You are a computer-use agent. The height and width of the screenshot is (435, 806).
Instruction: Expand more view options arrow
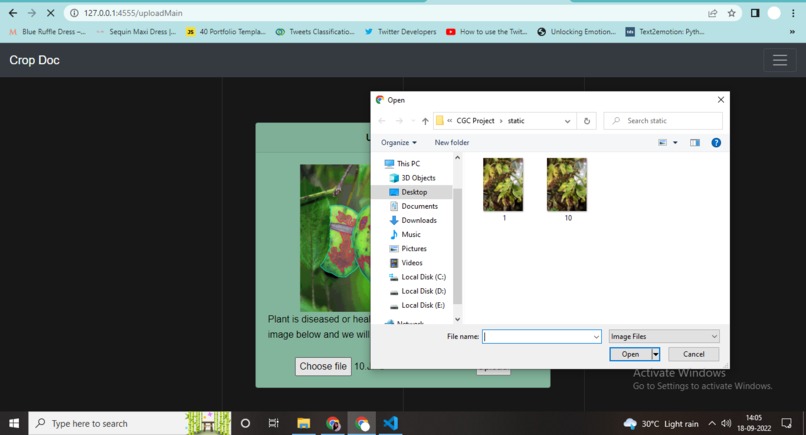coord(675,142)
